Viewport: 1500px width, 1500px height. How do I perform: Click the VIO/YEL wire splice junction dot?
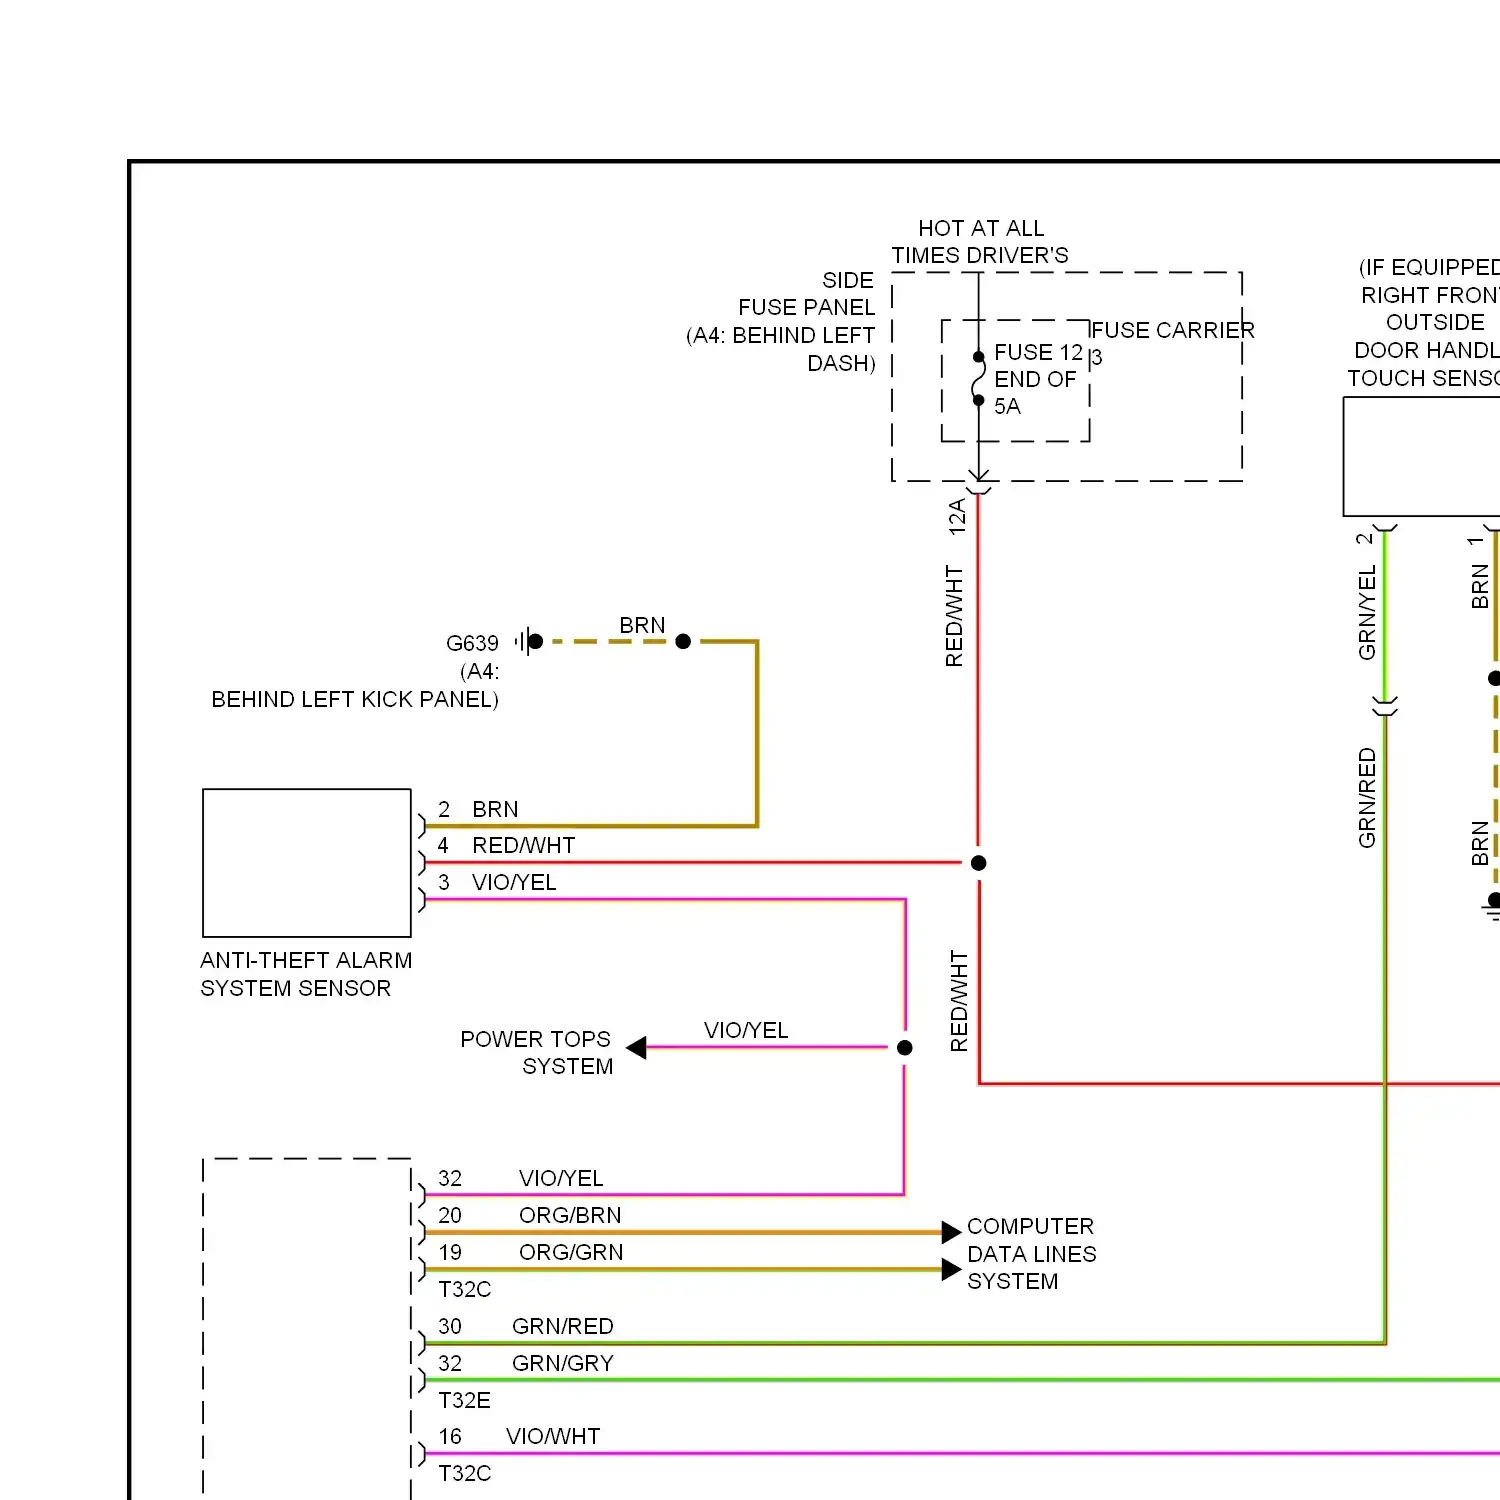(905, 1048)
